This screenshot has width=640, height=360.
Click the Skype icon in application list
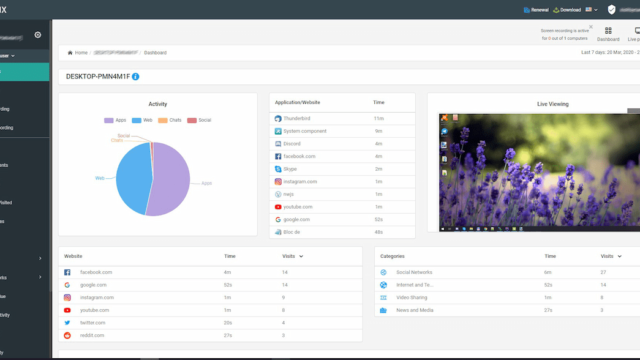[278, 169]
